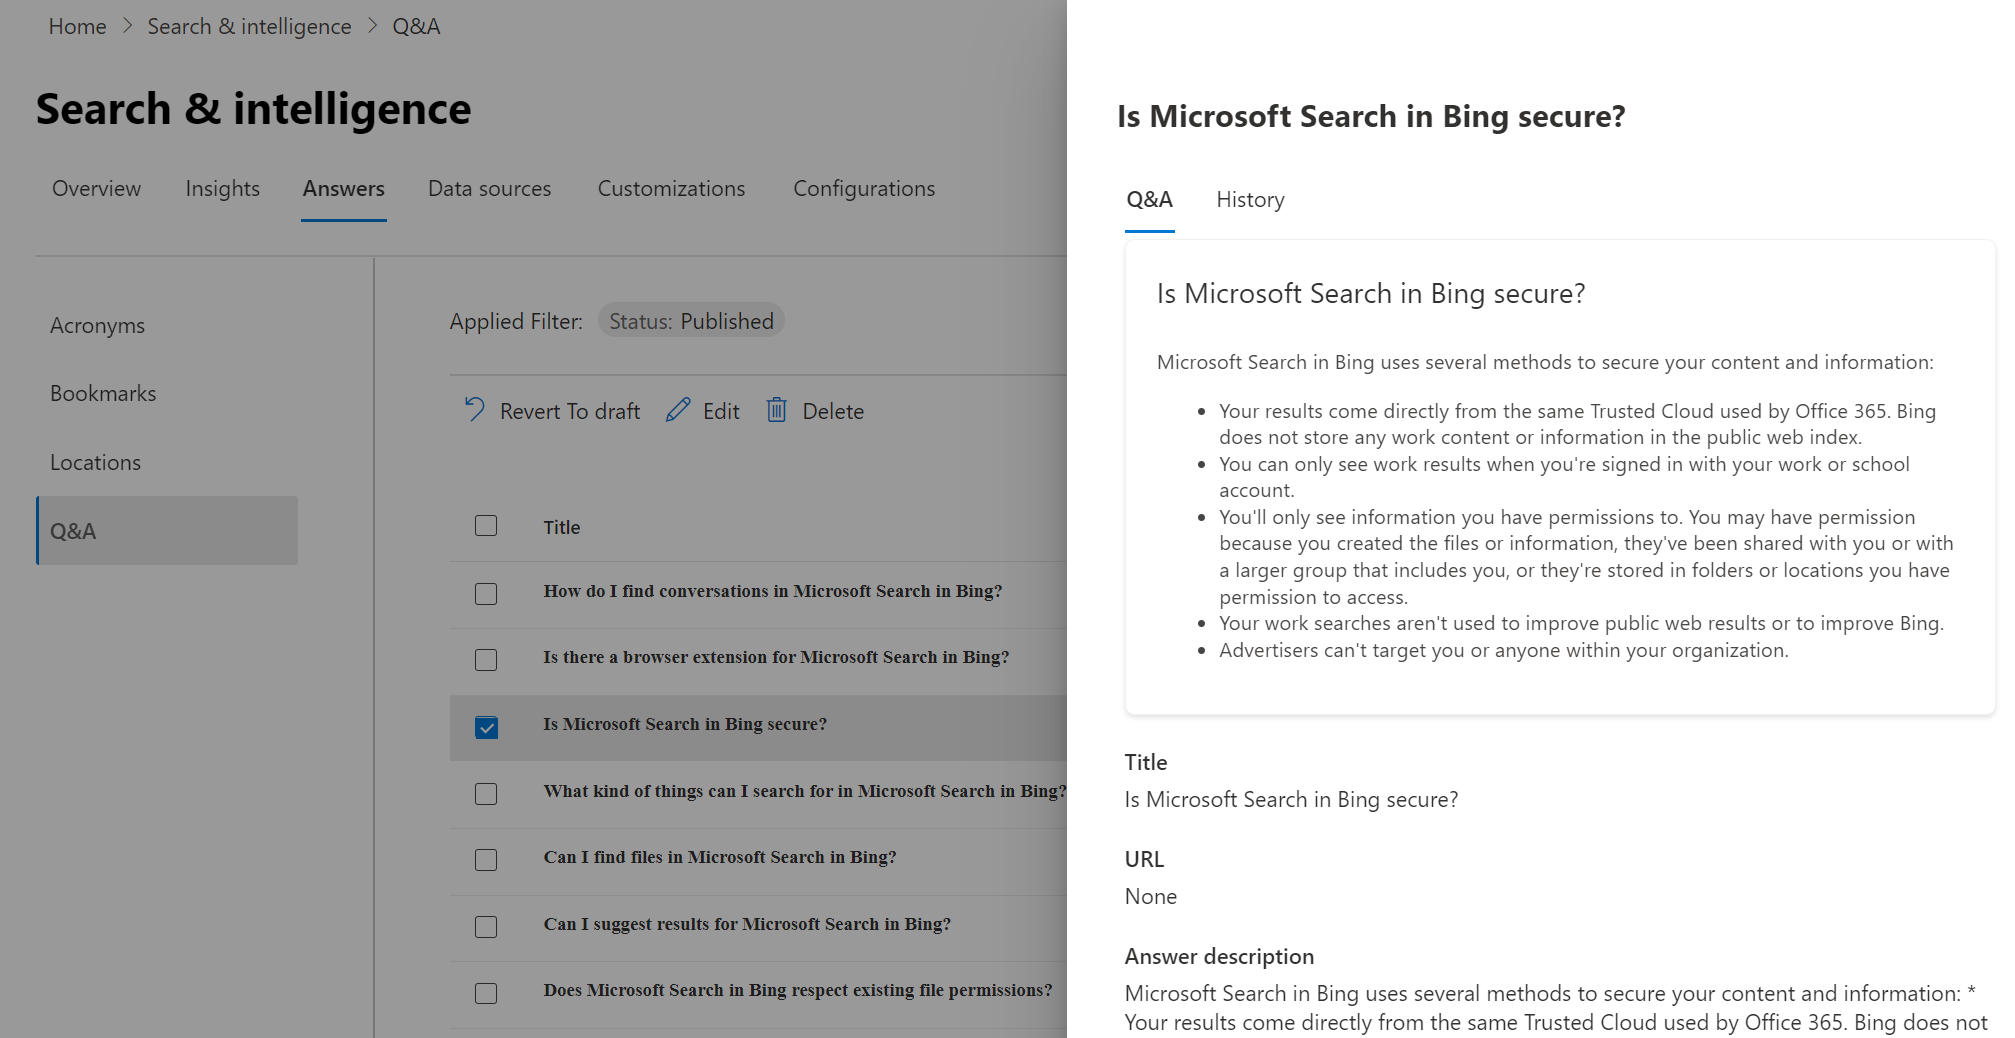Viewport: 2015px width, 1038px height.
Task: Open 'Can I find files in Microsoft Search in Bing?'
Action: point(720,857)
